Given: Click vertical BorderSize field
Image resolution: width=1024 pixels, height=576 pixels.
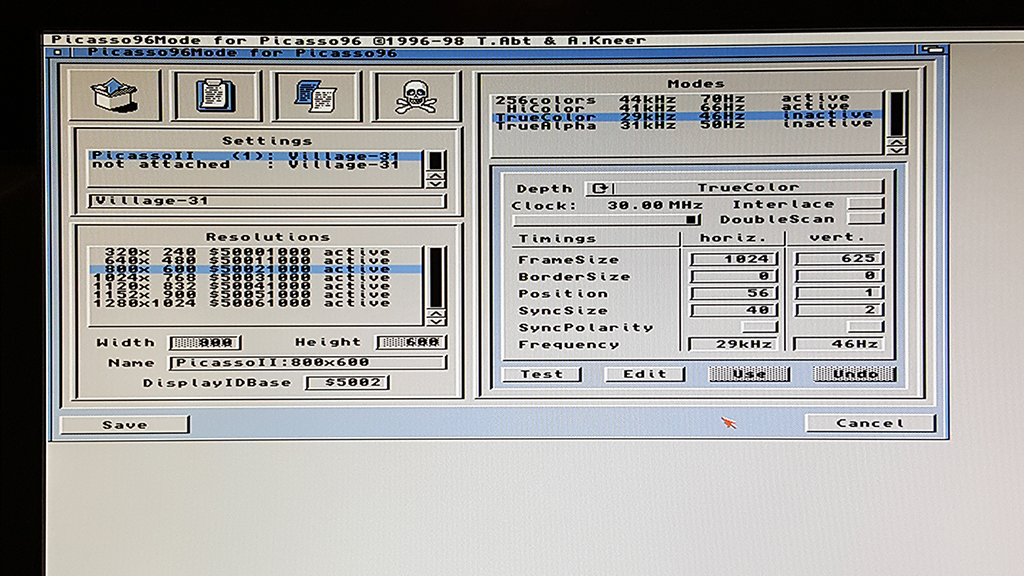Looking at the screenshot, I should (x=839, y=275).
